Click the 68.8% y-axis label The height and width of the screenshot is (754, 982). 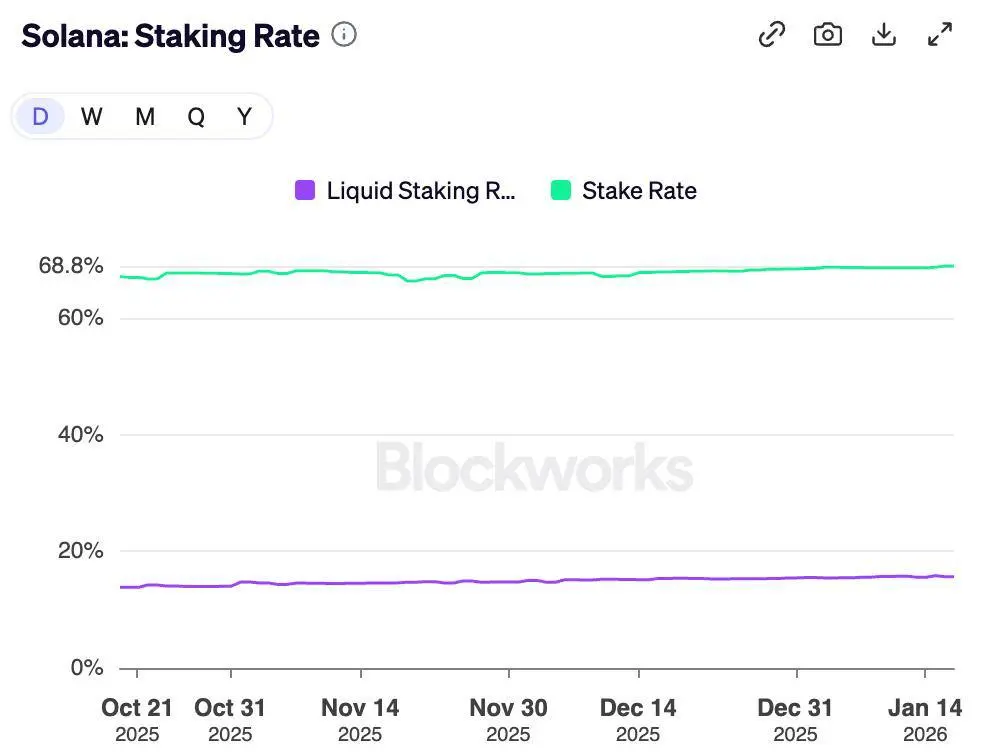click(x=71, y=266)
